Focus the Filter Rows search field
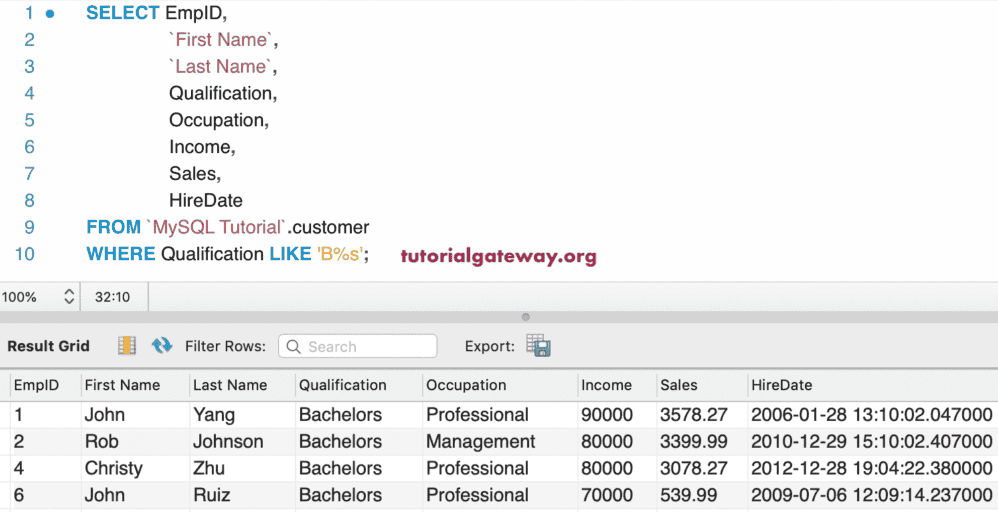 358,346
